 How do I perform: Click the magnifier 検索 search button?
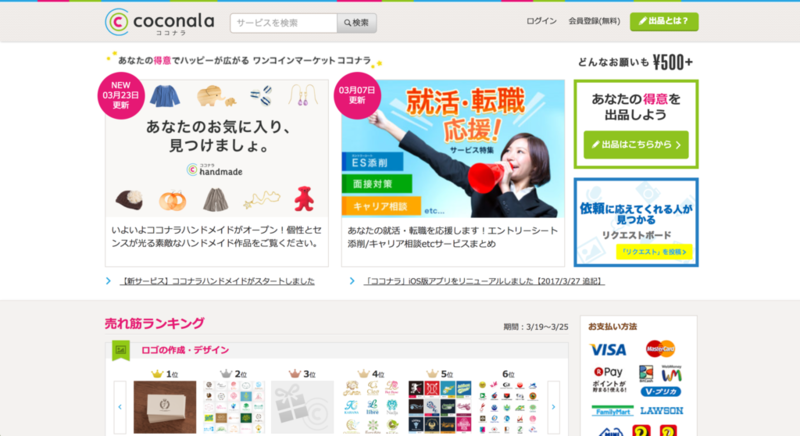tap(357, 23)
